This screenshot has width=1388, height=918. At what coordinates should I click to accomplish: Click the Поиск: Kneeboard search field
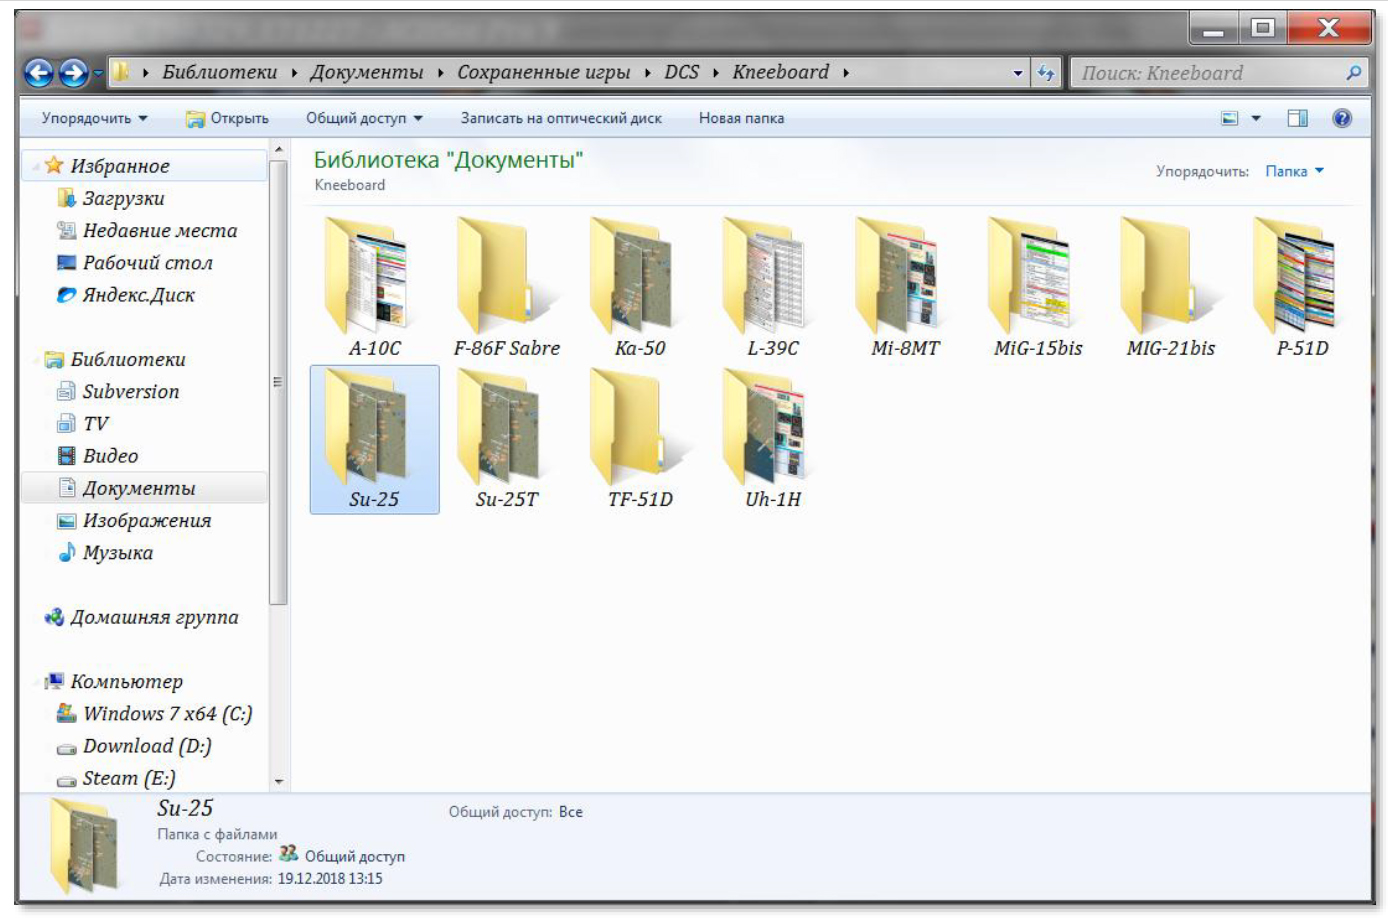(1210, 73)
